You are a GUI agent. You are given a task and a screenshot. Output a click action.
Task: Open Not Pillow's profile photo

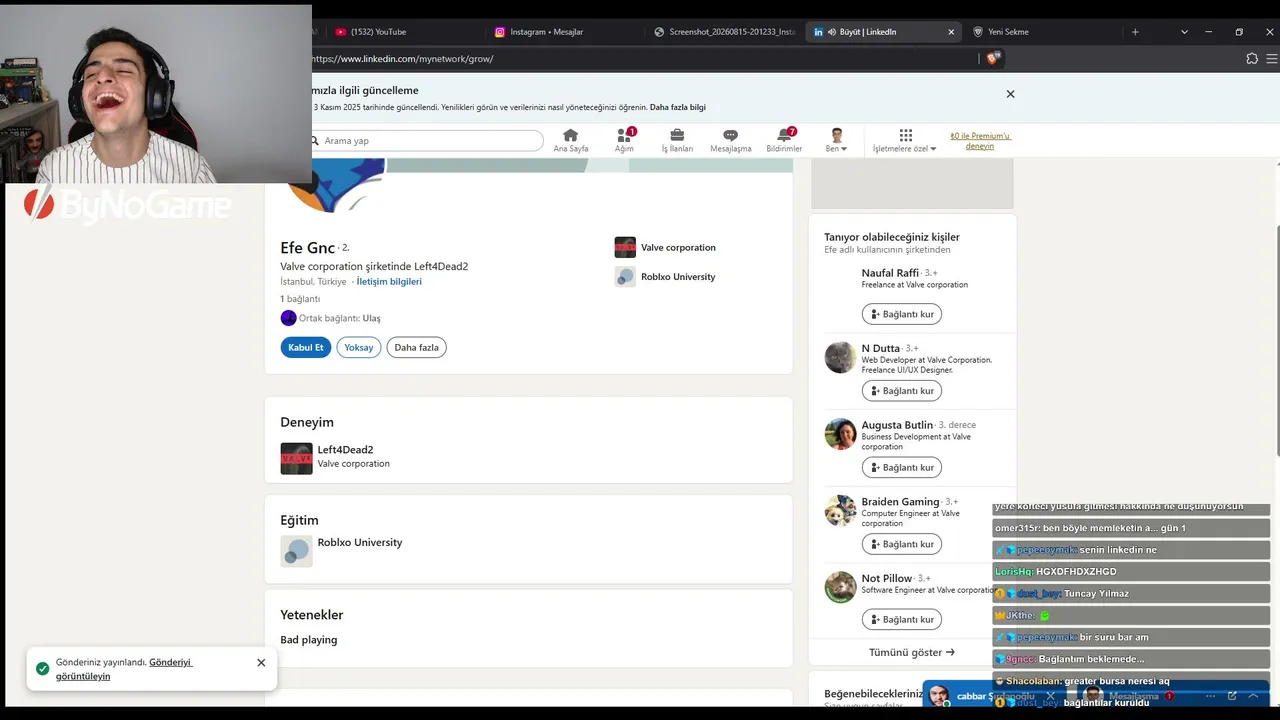coord(840,587)
